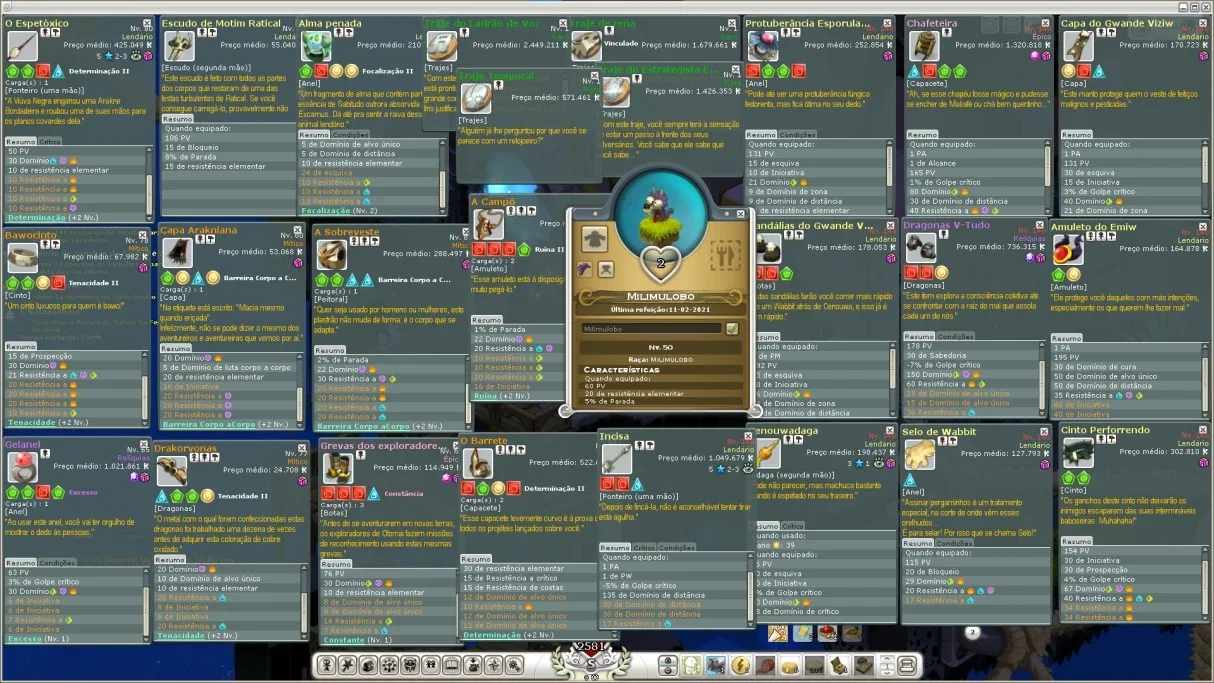Select the Drakorvonas epaulettes thumbnail
Image resolution: width=1214 pixels, height=683 pixels.
171,472
